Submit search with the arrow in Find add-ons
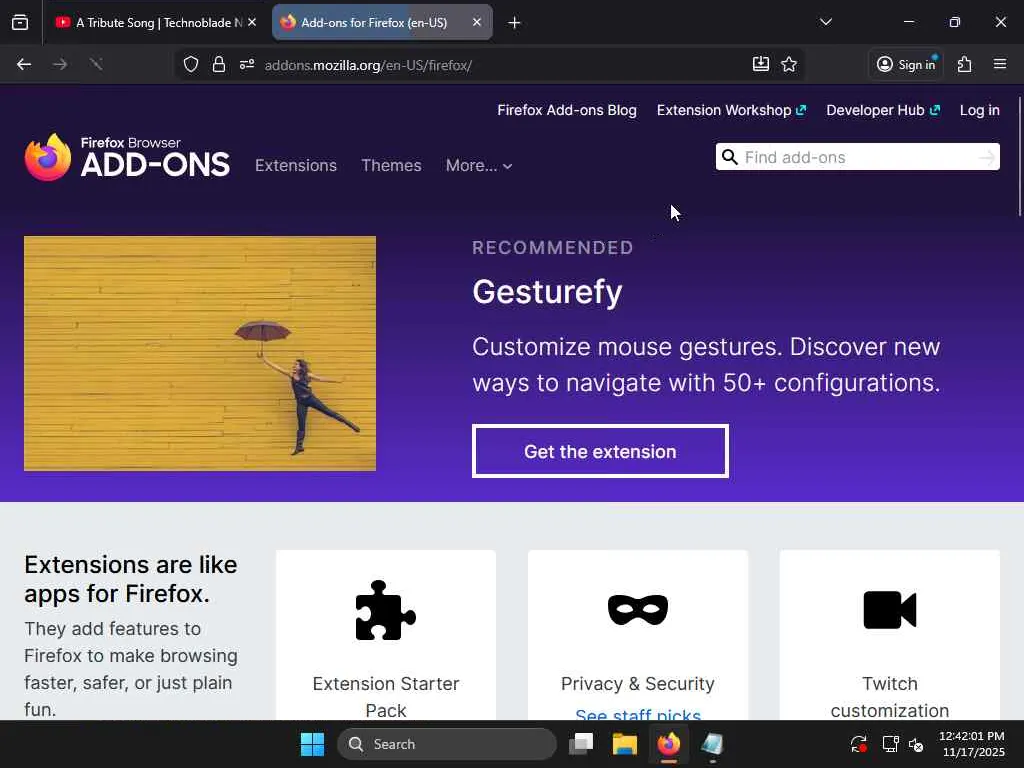This screenshot has height=768, width=1024. pos(986,157)
